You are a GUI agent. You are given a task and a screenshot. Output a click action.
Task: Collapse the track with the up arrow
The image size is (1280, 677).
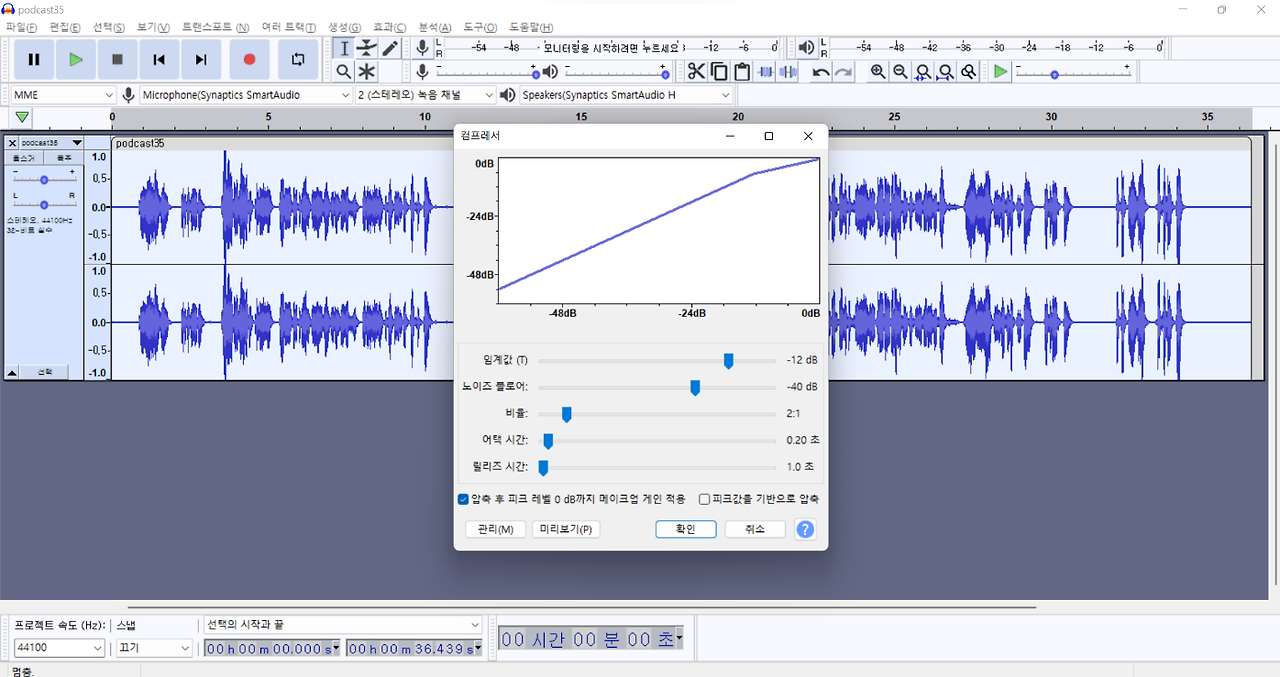[x=12, y=372]
